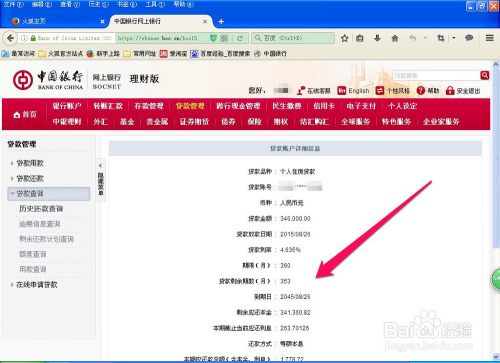Select 剩余还款计划查询 in sidebar
500x363 pixels.
pos(46,239)
